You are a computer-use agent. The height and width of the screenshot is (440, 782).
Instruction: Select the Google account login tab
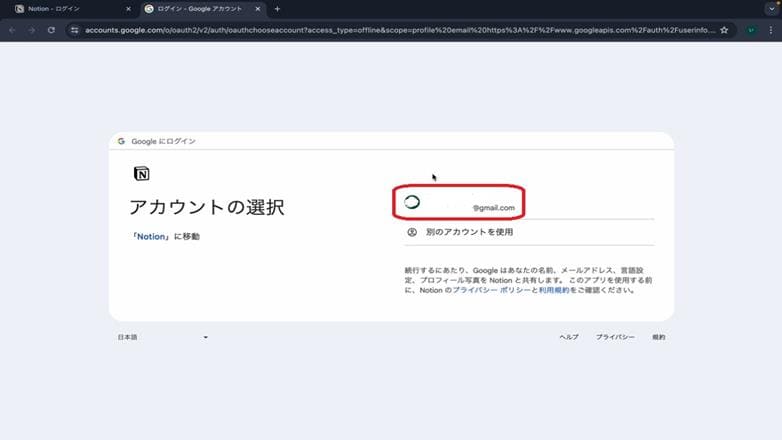[x=202, y=9]
